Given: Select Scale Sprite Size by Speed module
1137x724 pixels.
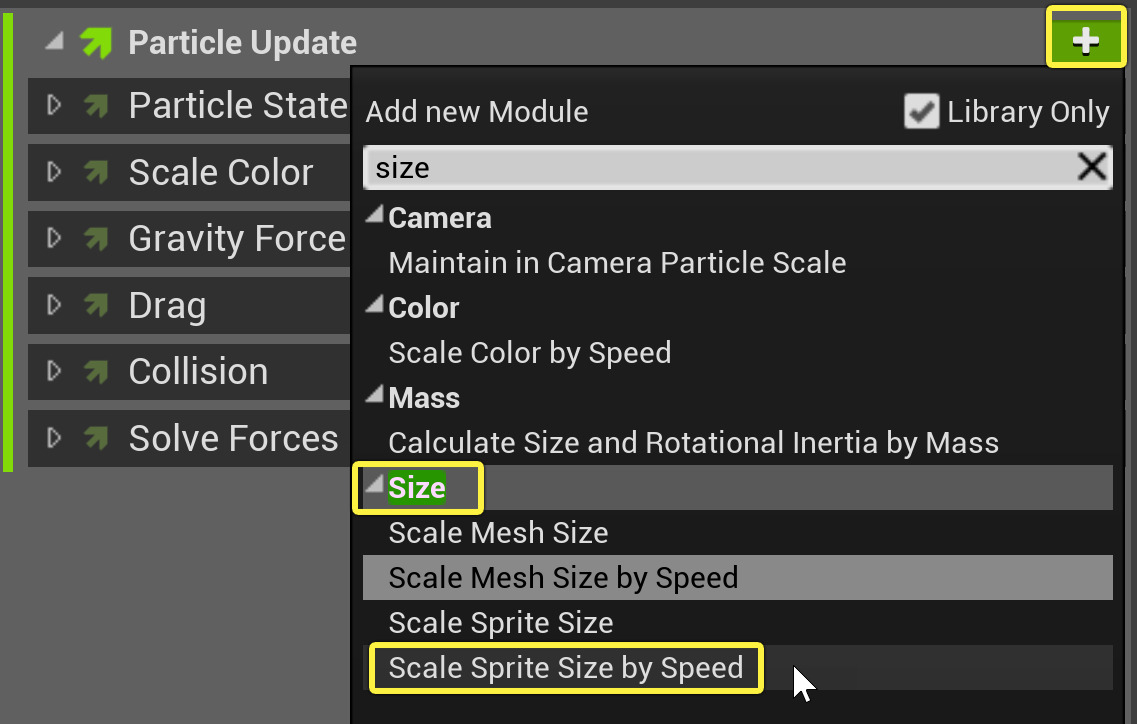Looking at the screenshot, I should click(x=564, y=667).
